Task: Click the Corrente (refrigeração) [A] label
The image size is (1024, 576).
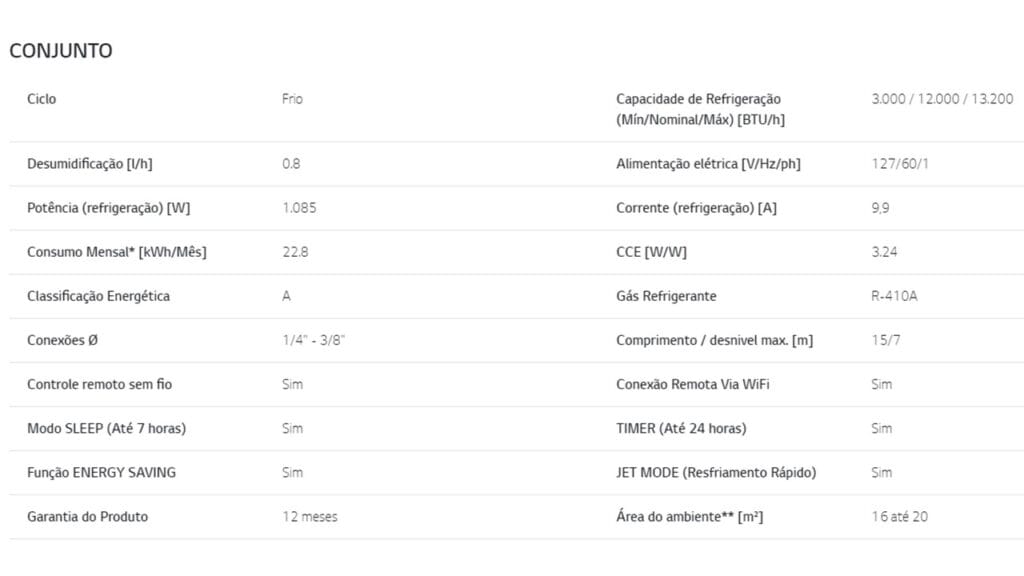Action: (x=696, y=208)
